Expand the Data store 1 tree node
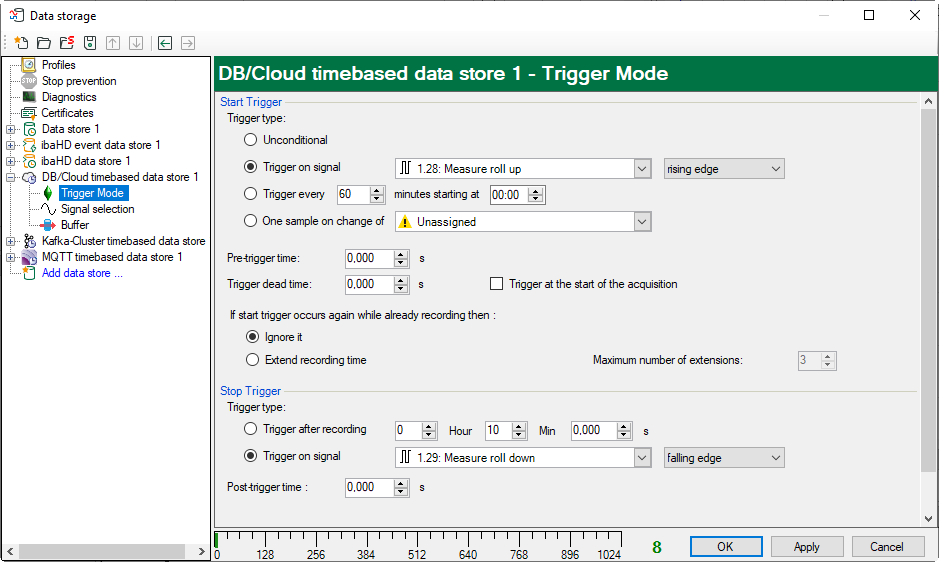 click(x=10, y=129)
